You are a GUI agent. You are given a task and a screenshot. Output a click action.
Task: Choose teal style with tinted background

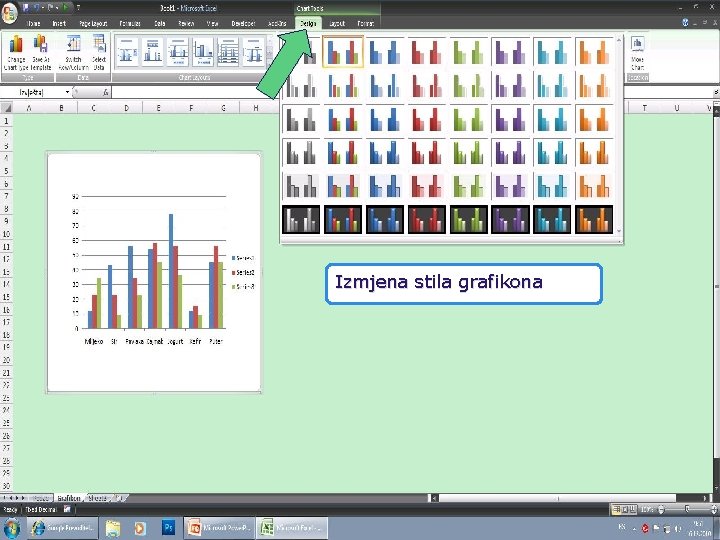(552, 186)
